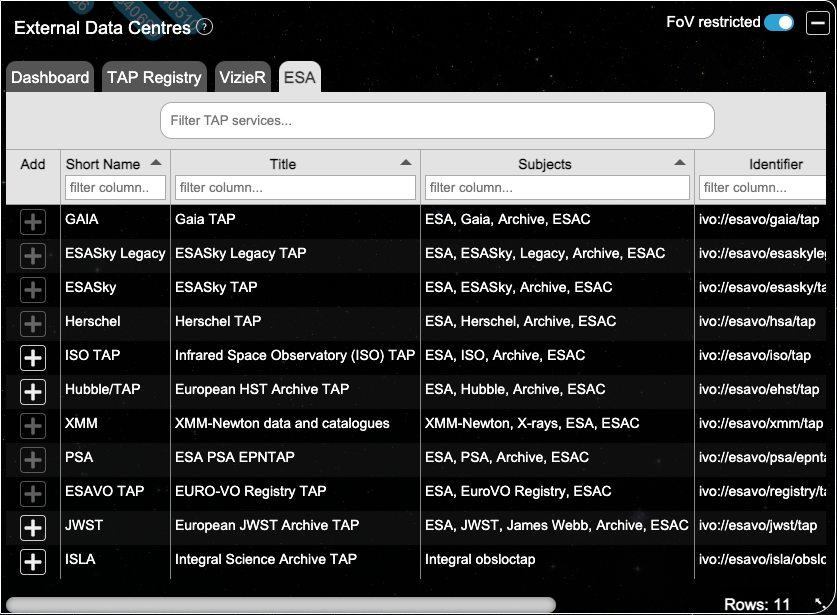Add the GAIA TAP service
The height and width of the screenshot is (615, 837).
click(x=33, y=222)
